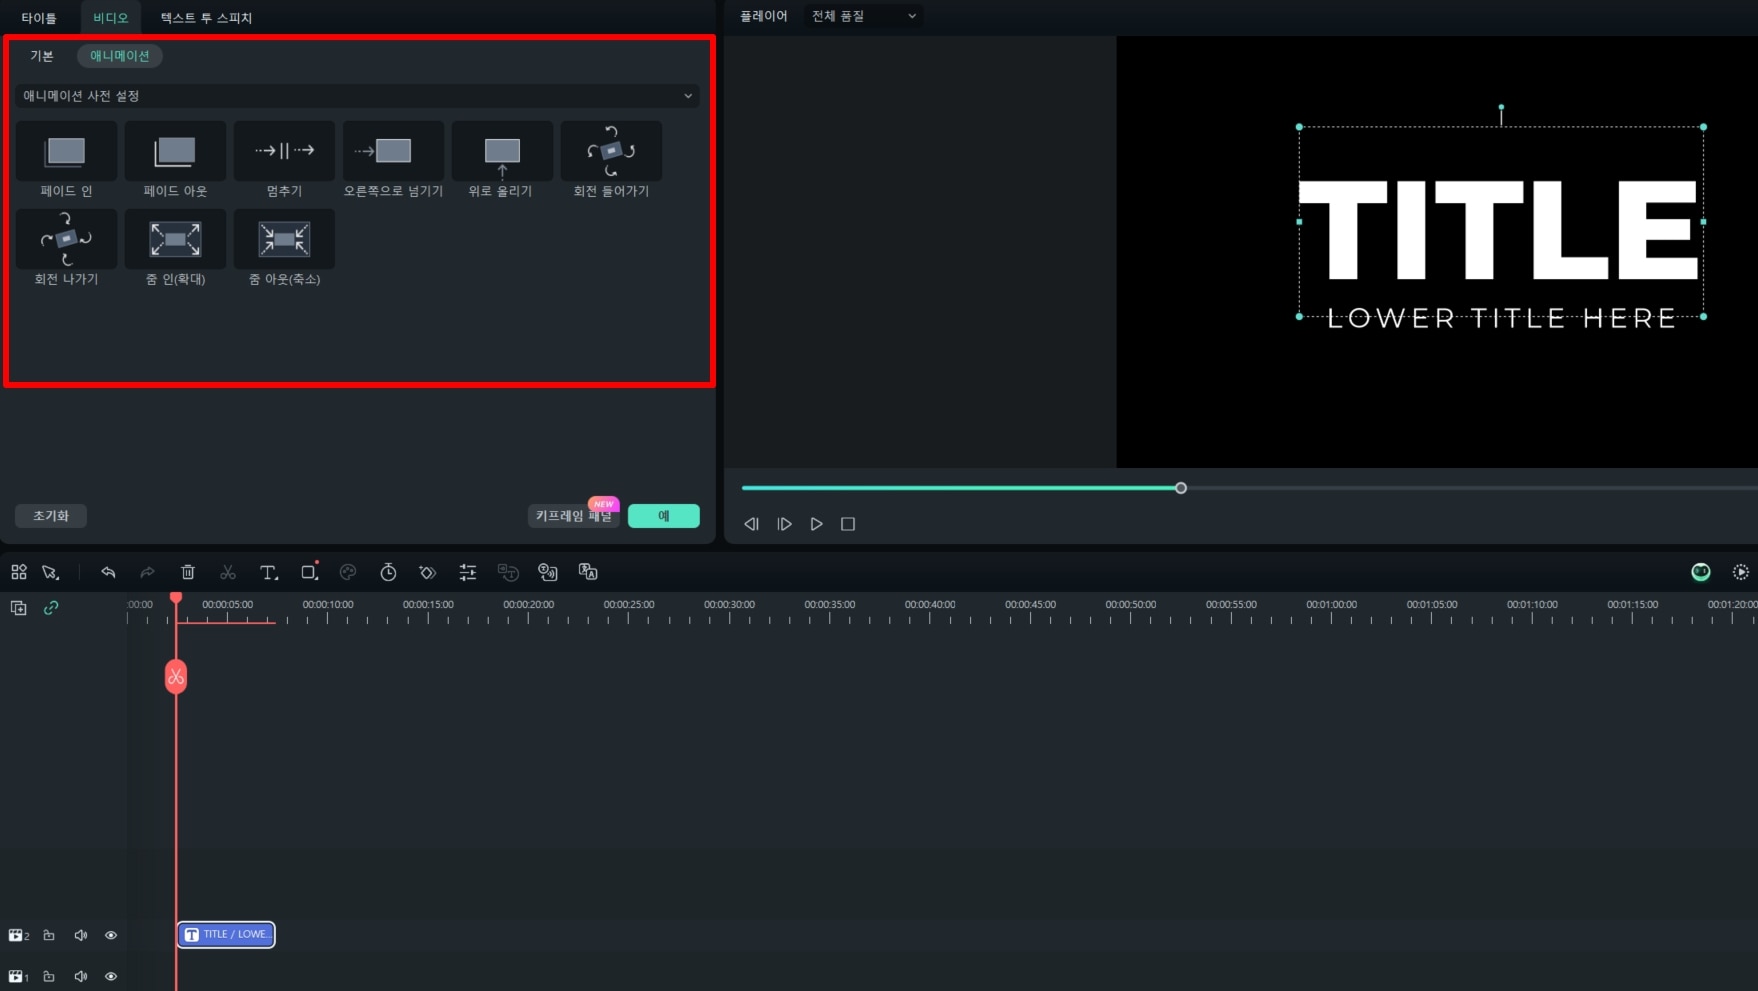
Task: Toggle the auto ripple link icon
Action: 51,608
